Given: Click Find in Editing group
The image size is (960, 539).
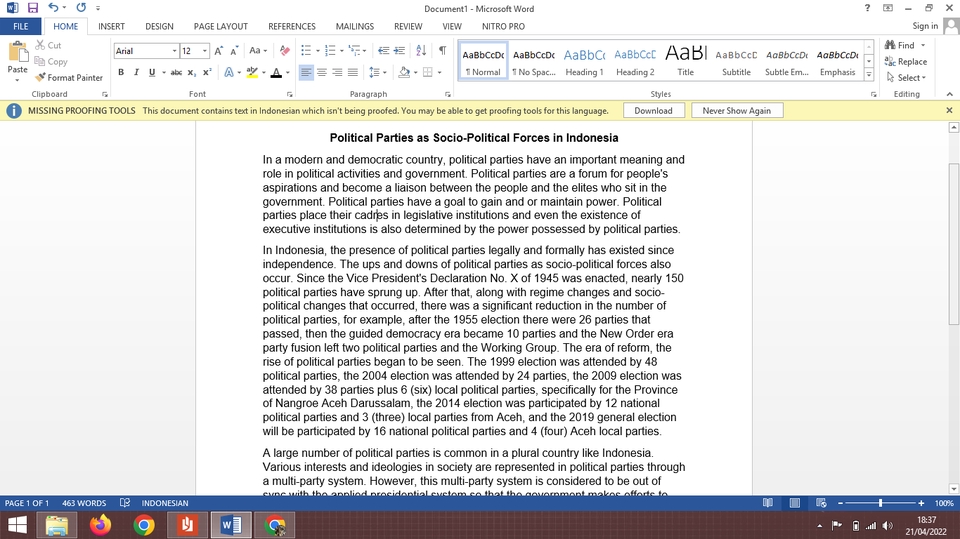Looking at the screenshot, I should pos(900,45).
